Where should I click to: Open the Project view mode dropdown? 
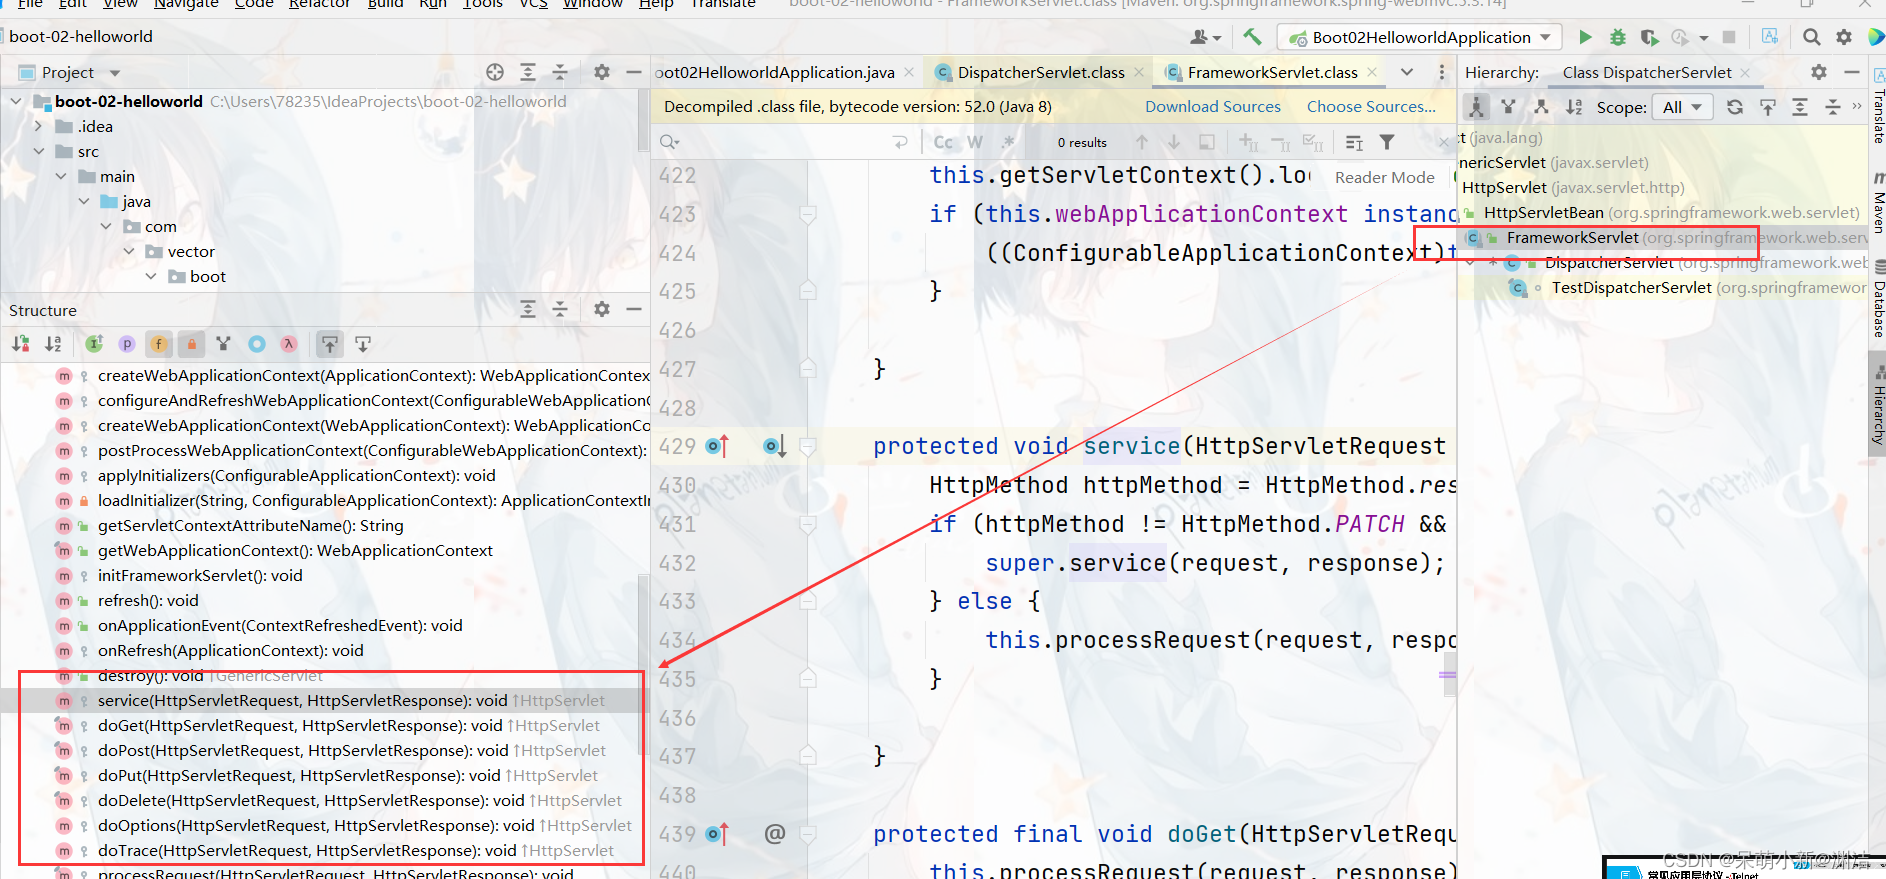(x=115, y=73)
